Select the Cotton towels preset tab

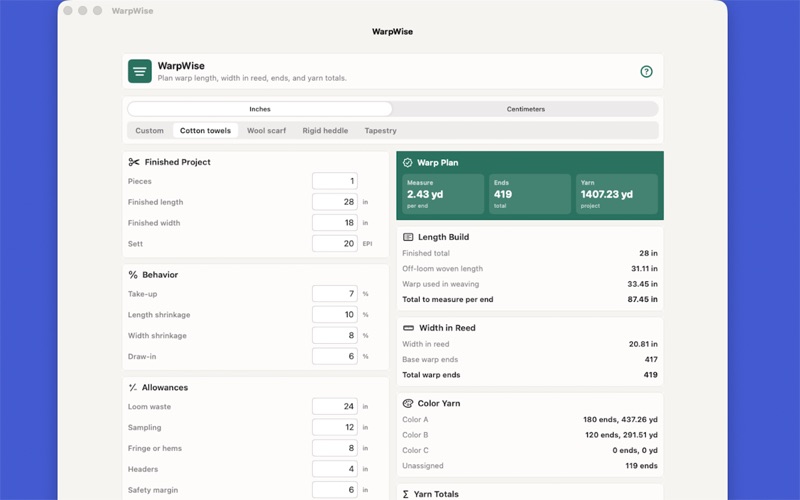[205, 131]
